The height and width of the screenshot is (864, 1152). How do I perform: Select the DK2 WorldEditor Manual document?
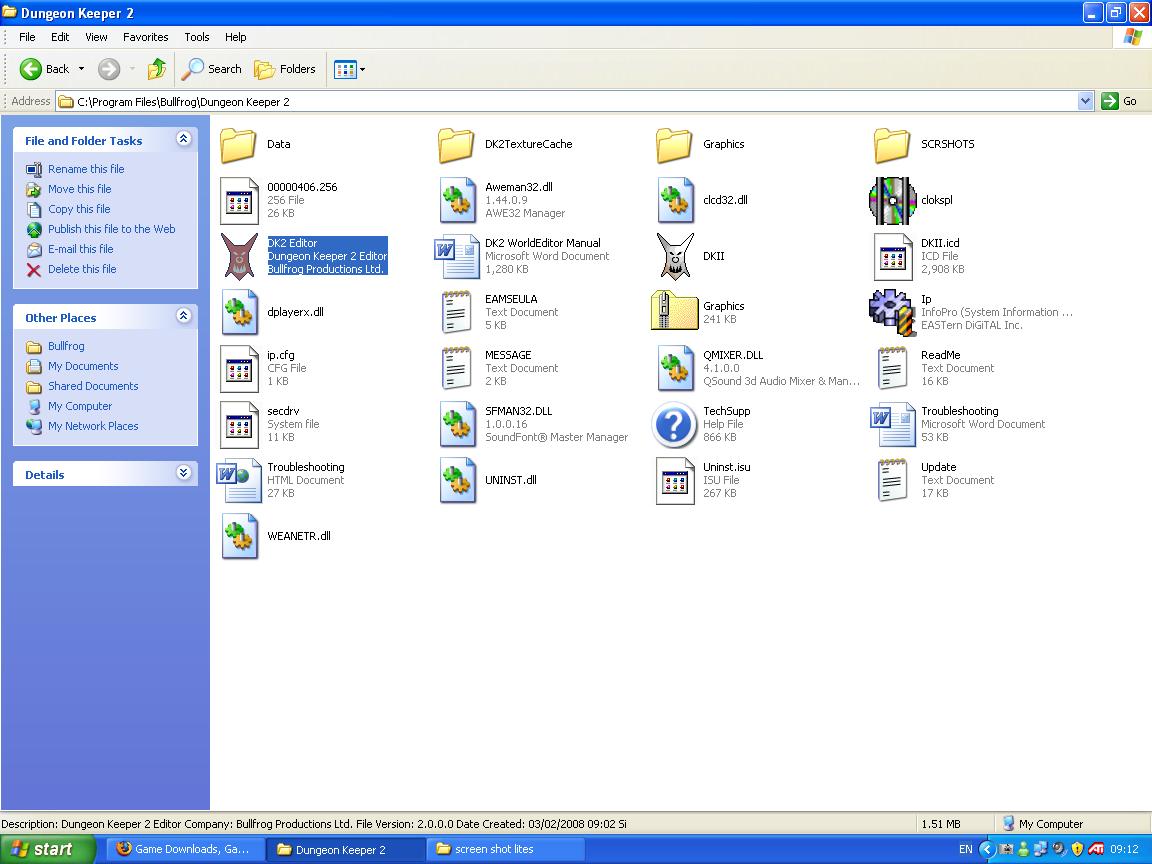pyautogui.click(x=458, y=256)
